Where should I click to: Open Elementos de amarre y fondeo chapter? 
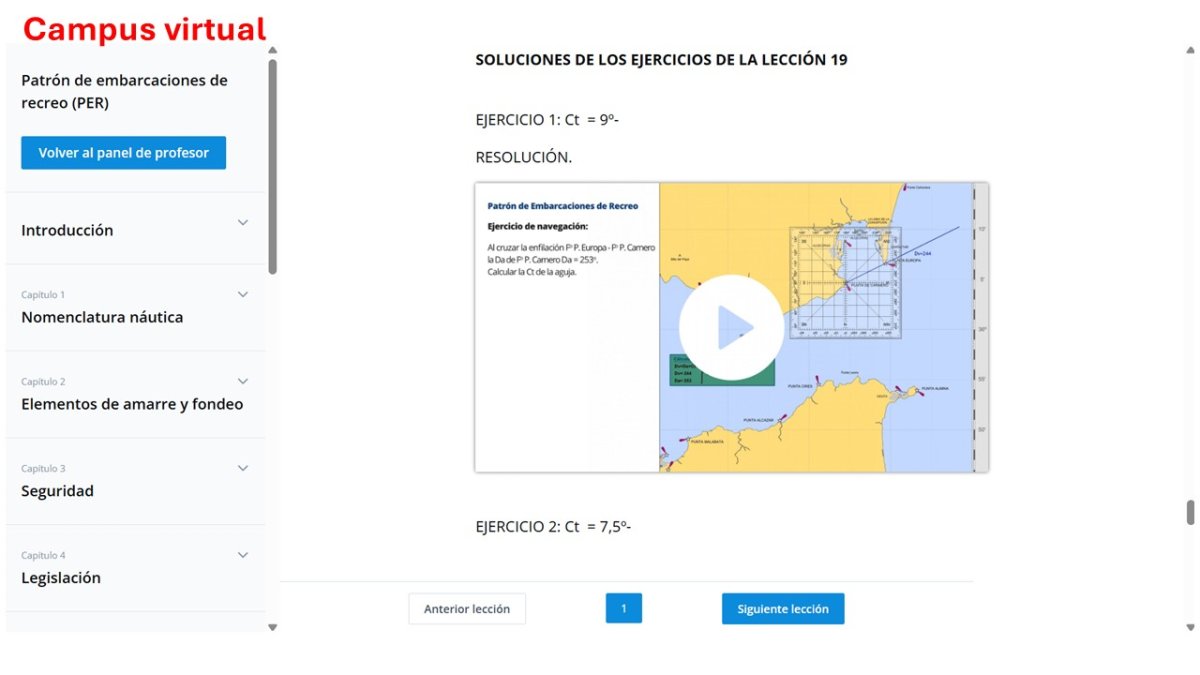132,404
